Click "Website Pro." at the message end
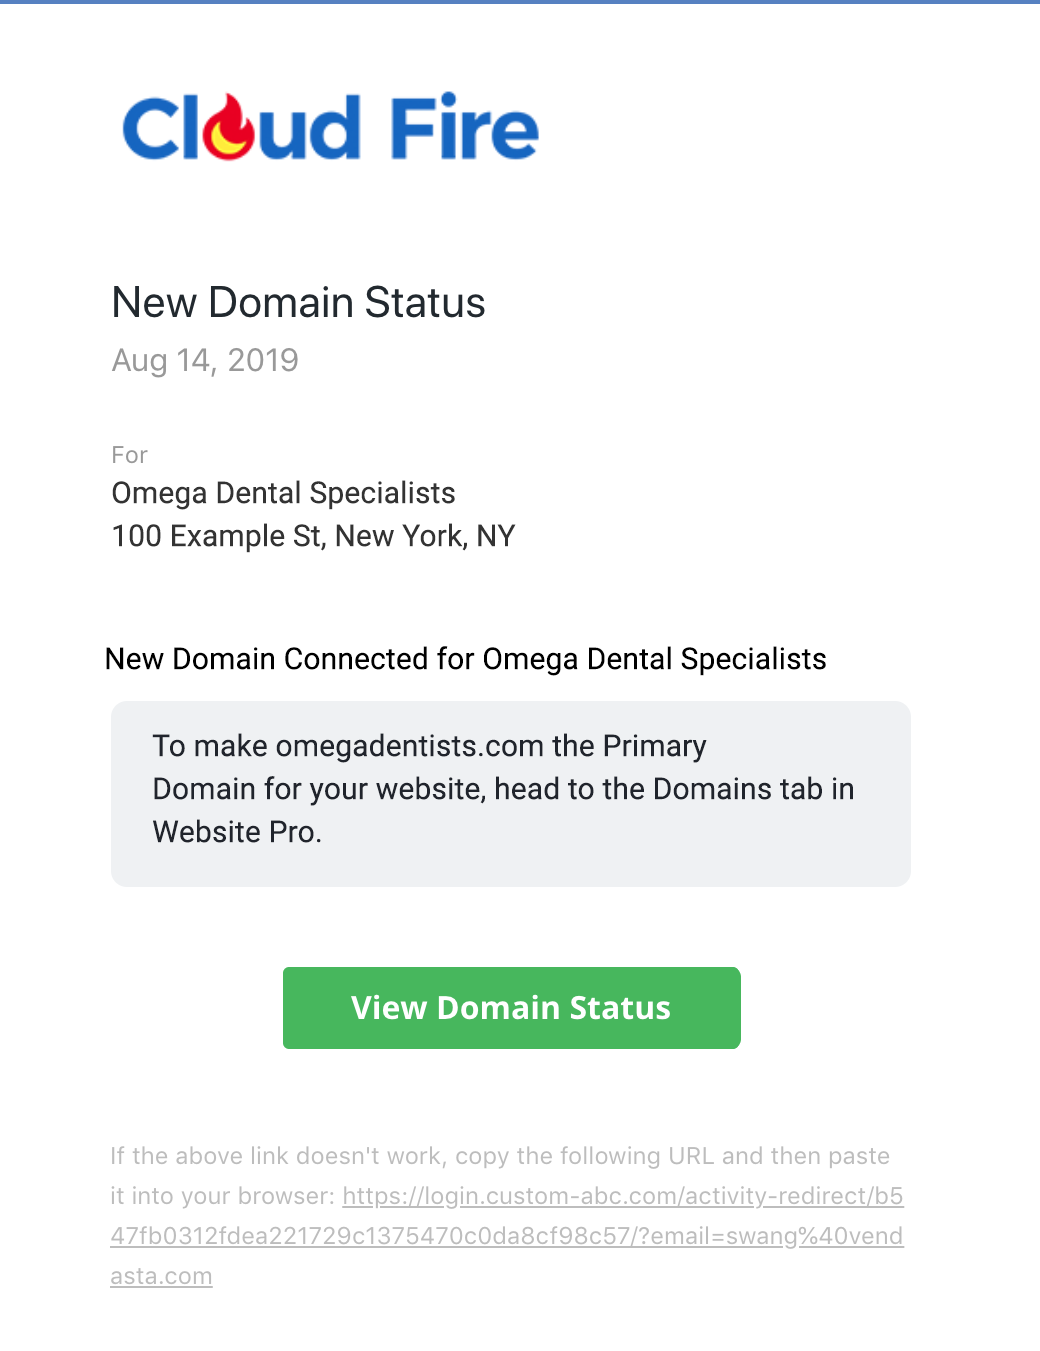The image size is (1040, 1351). (238, 832)
